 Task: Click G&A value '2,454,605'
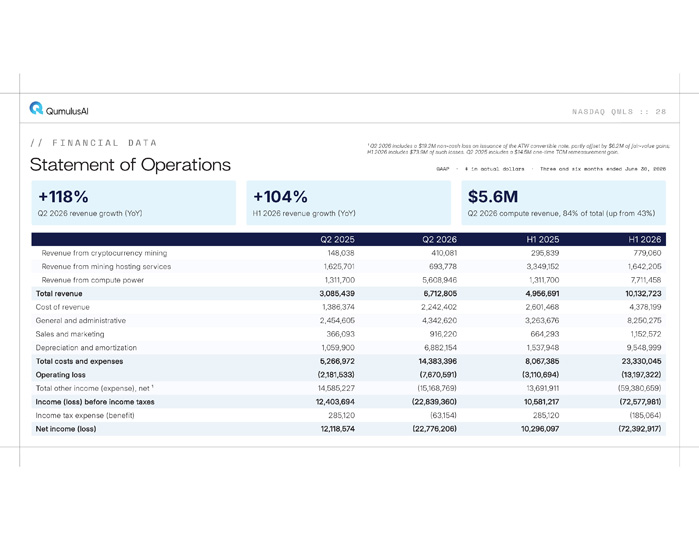(337, 320)
